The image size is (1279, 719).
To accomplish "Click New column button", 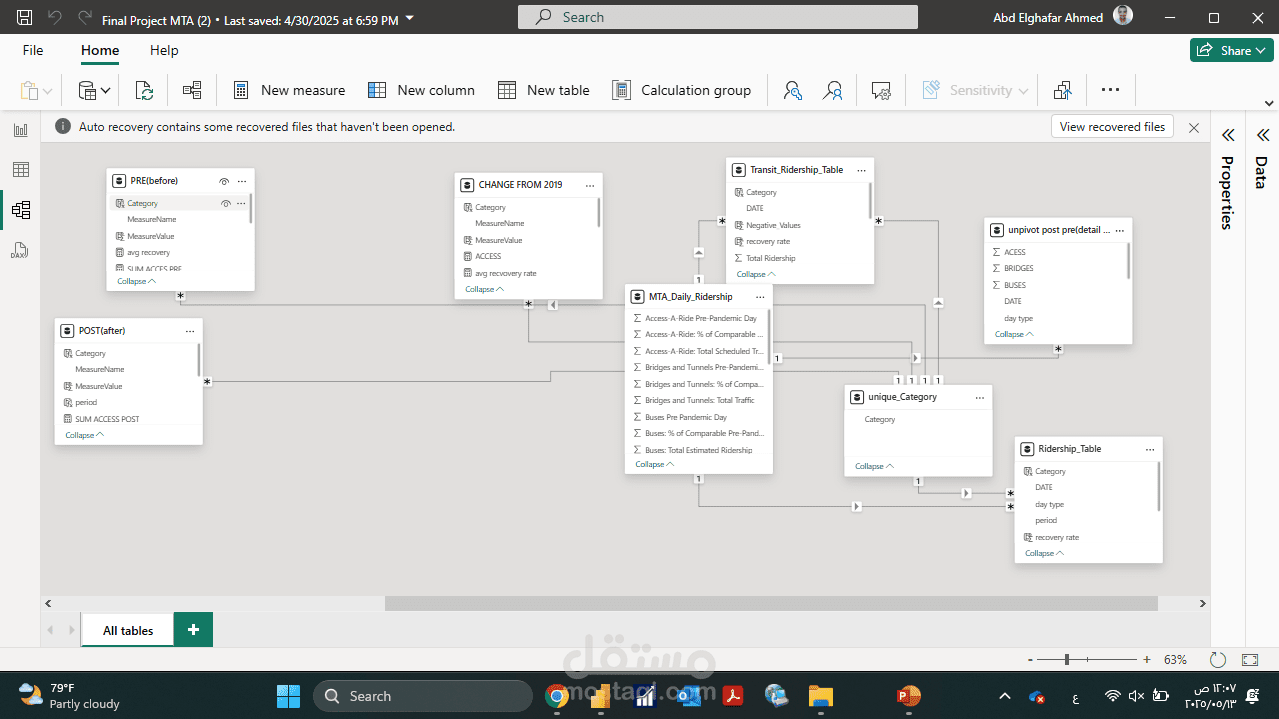I will click(x=421, y=90).
